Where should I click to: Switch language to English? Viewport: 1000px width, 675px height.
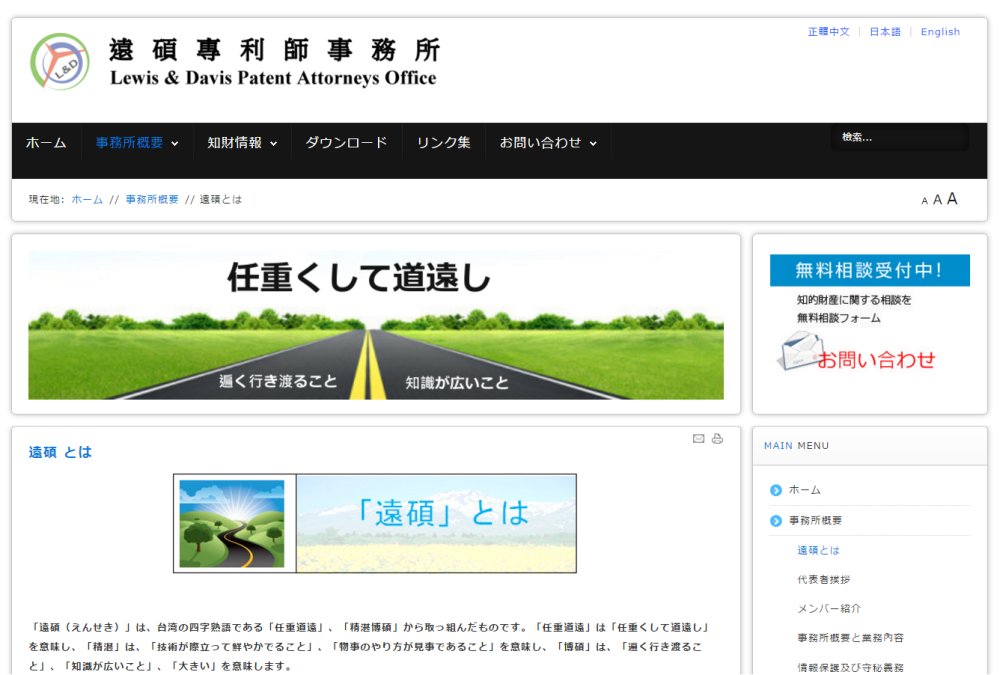940,32
